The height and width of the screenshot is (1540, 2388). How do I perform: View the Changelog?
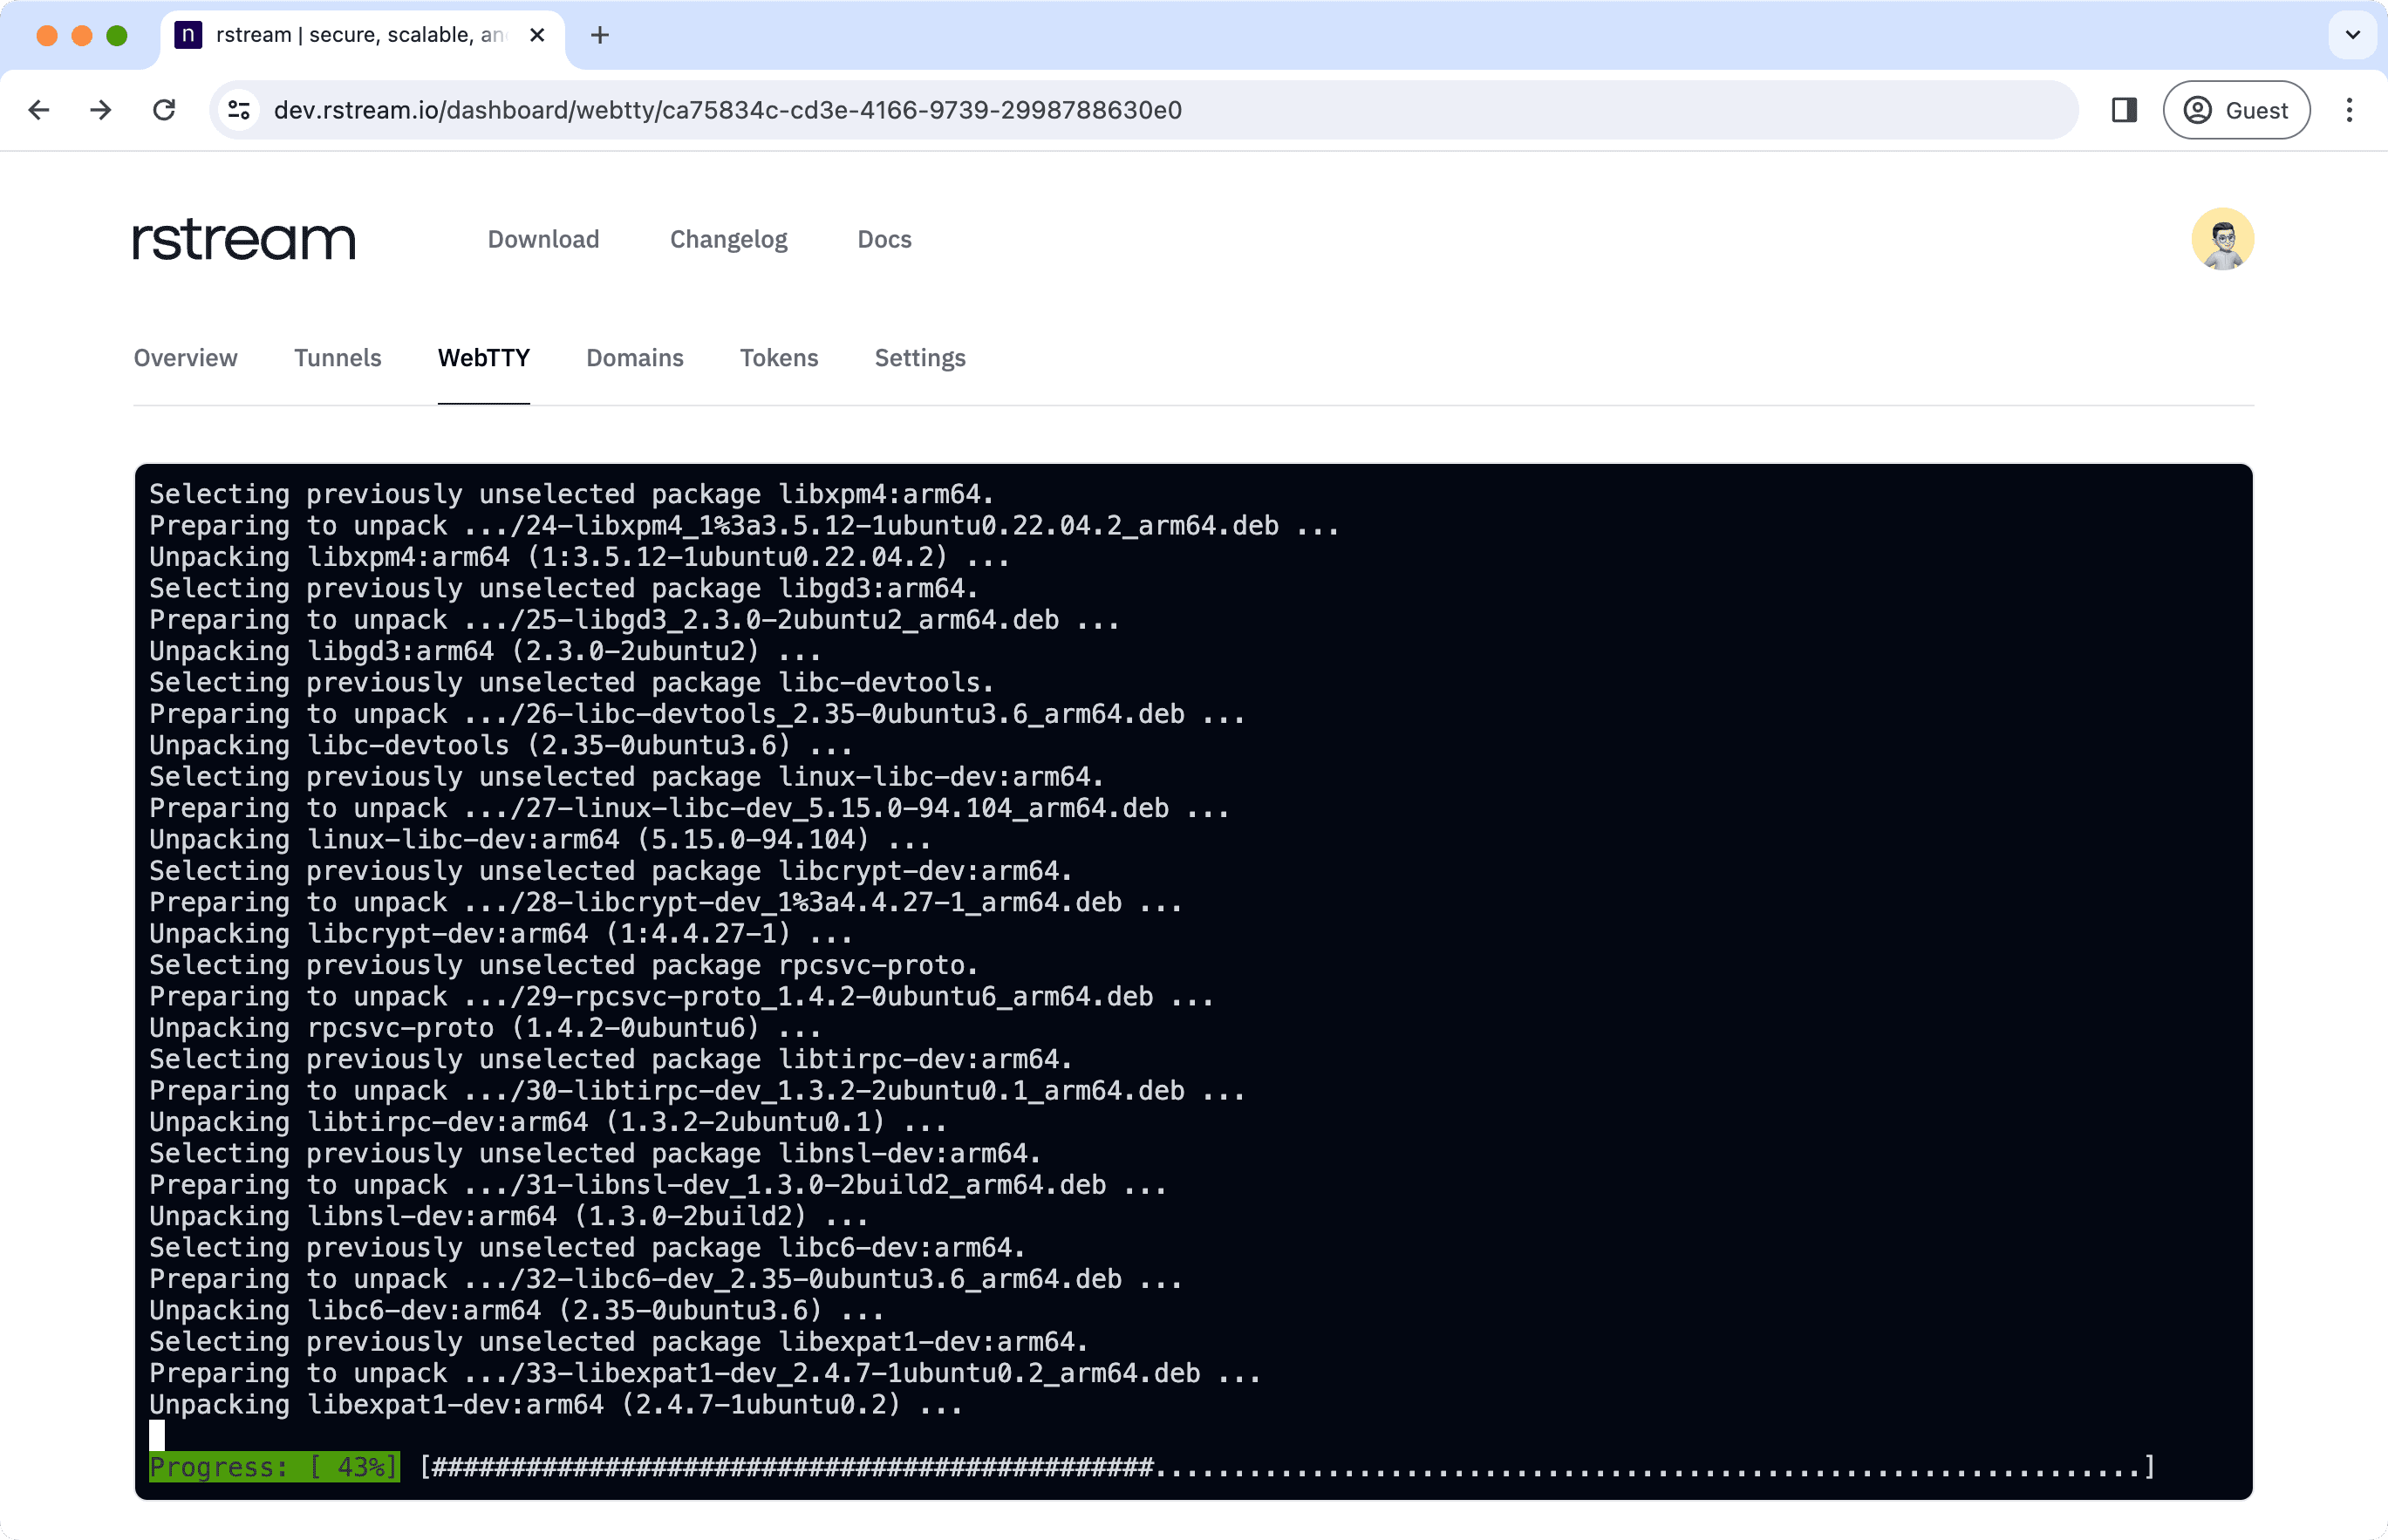click(x=728, y=239)
